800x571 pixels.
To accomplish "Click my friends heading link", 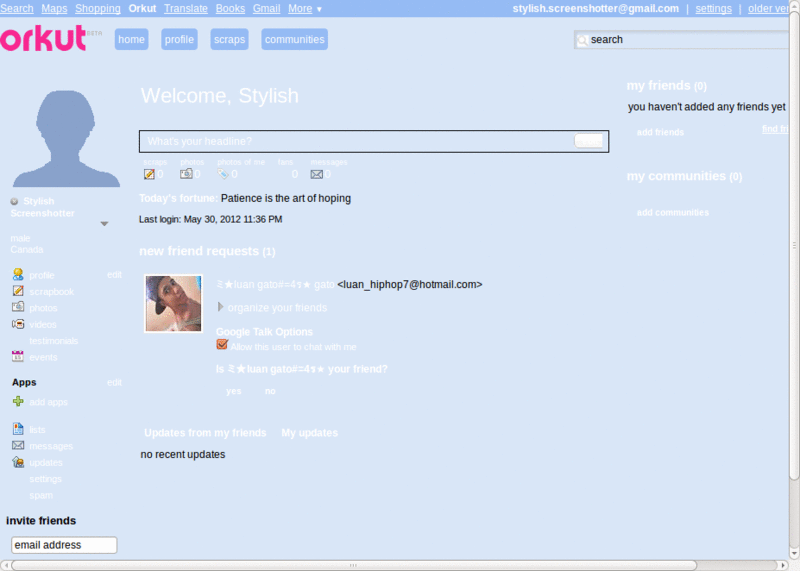I will (x=666, y=86).
